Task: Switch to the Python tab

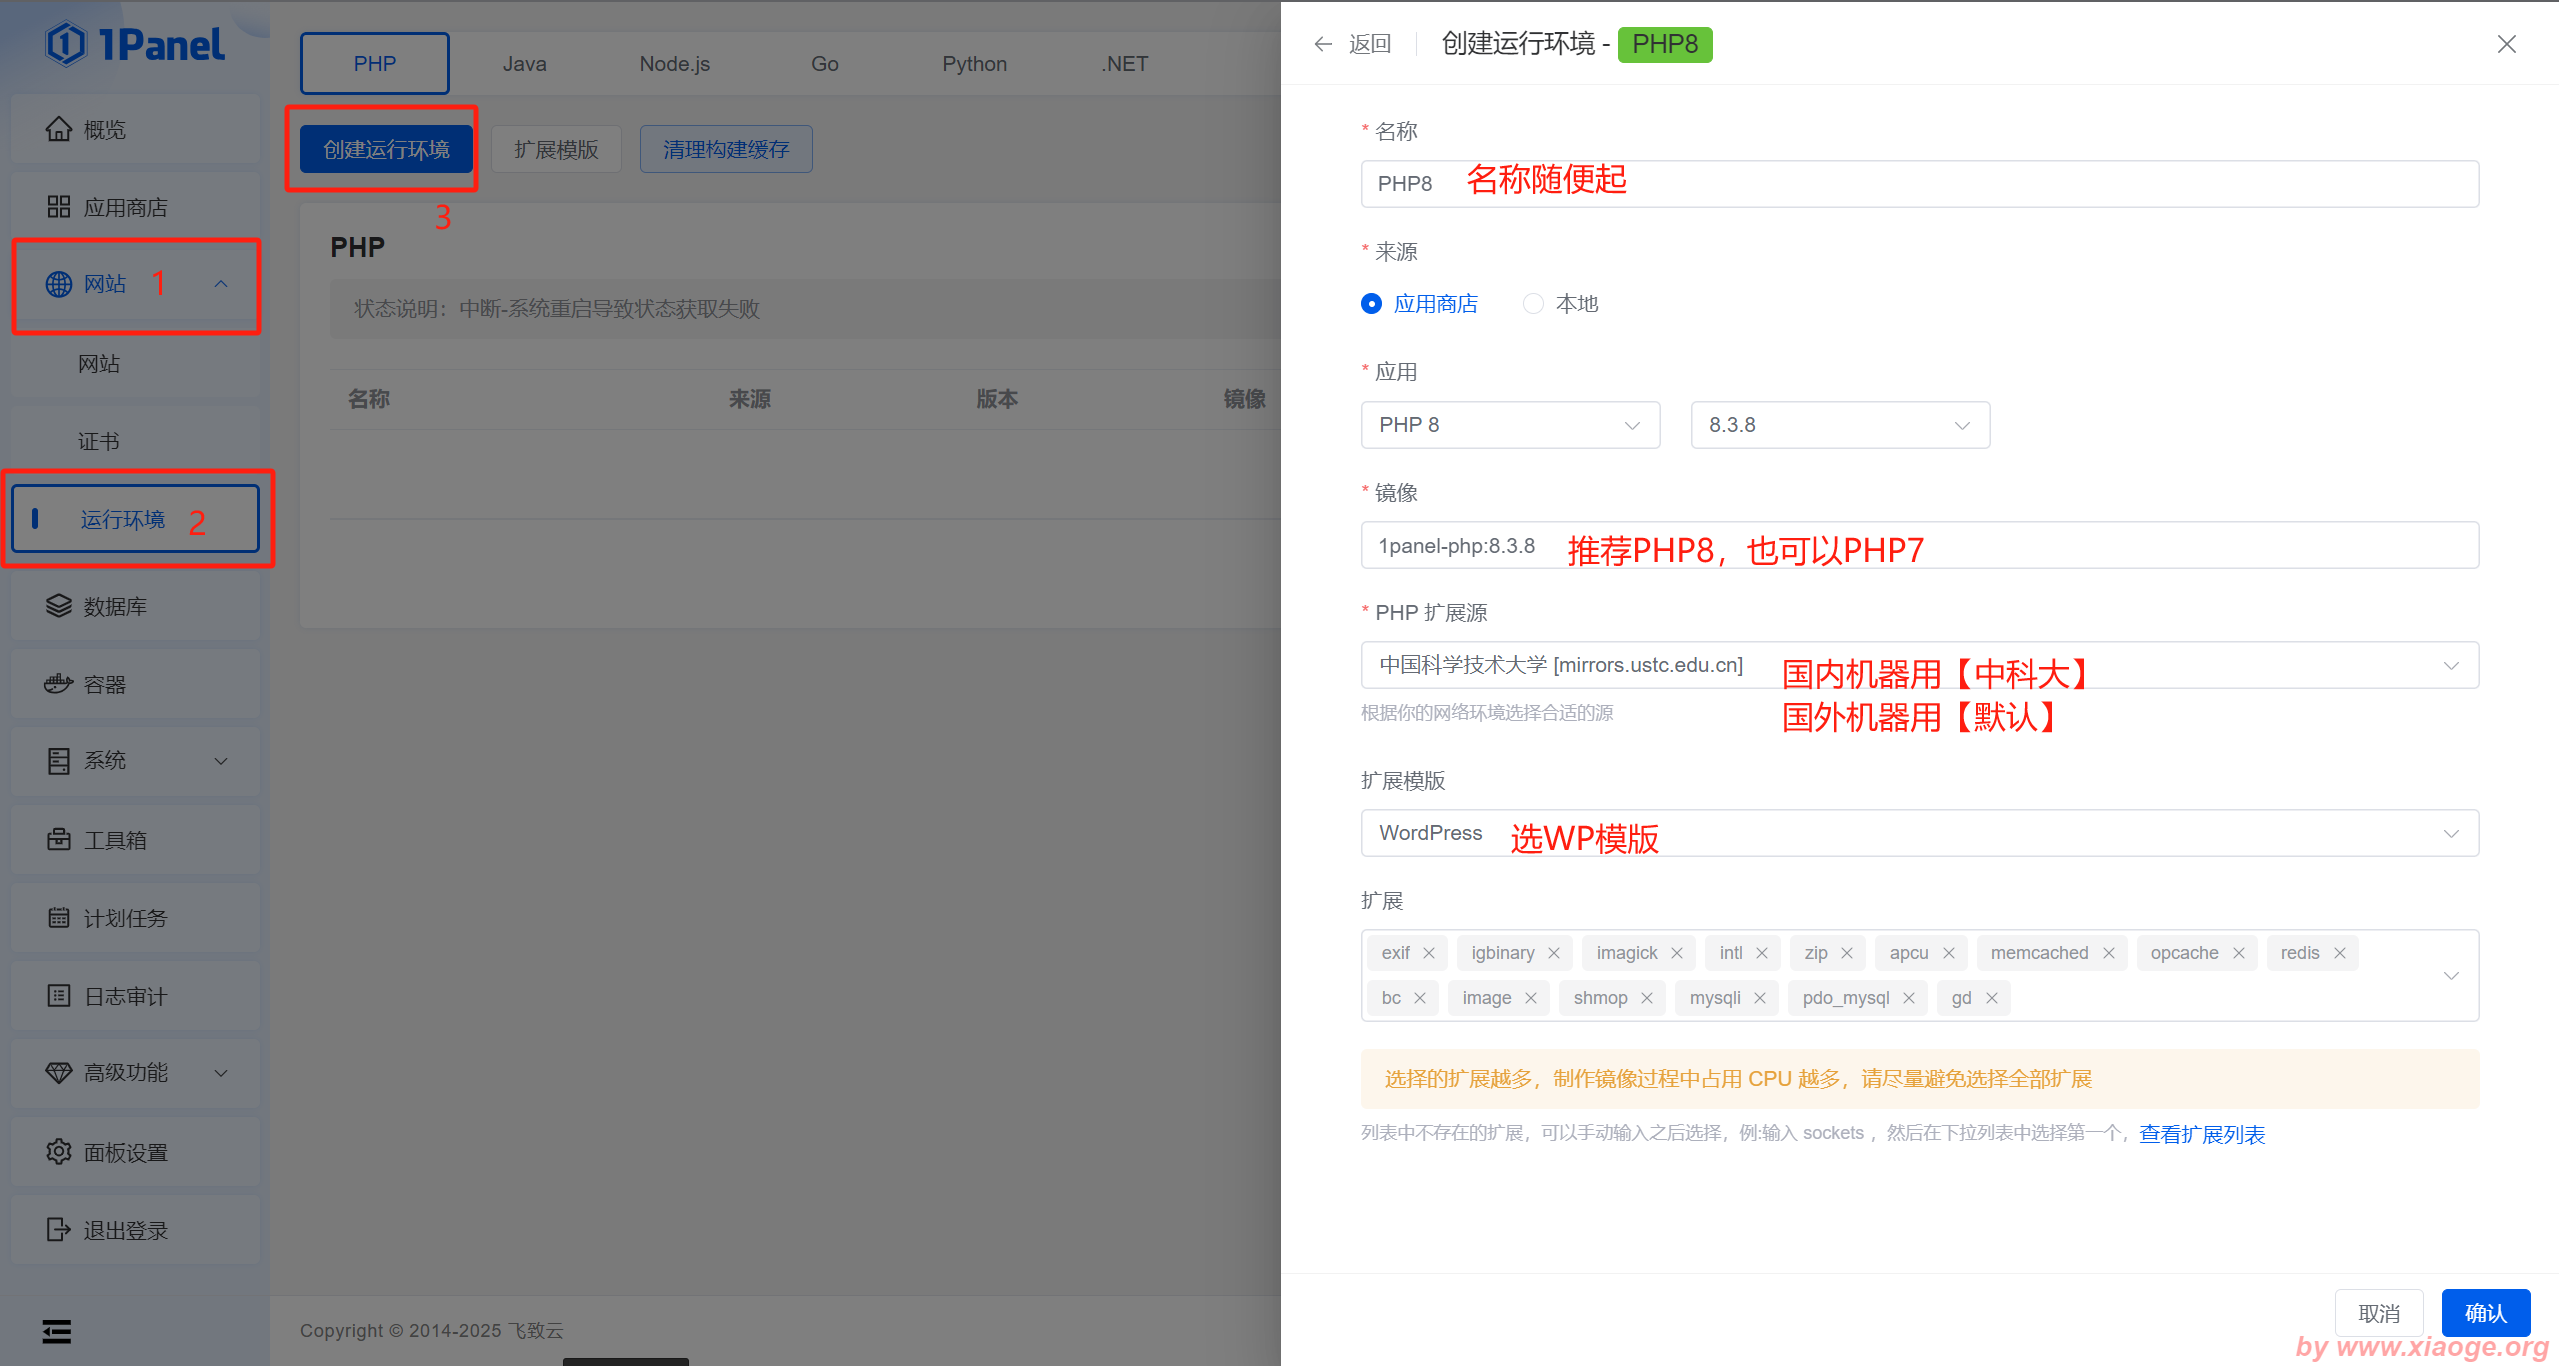Action: (x=974, y=64)
